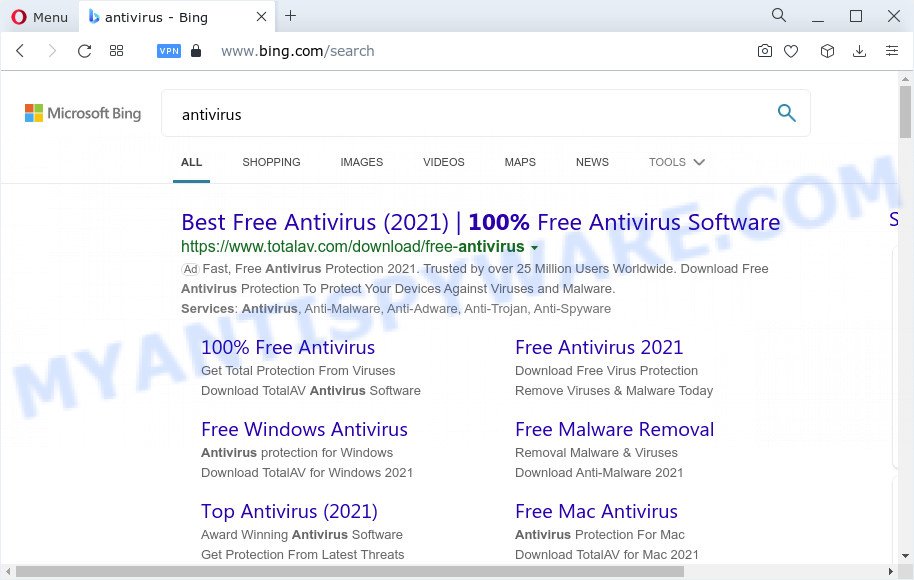Open 100% Free Antivirus sitelink
Image resolution: width=914 pixels, height=580 pixels.
pyautogui.click(x=288, y=347)
